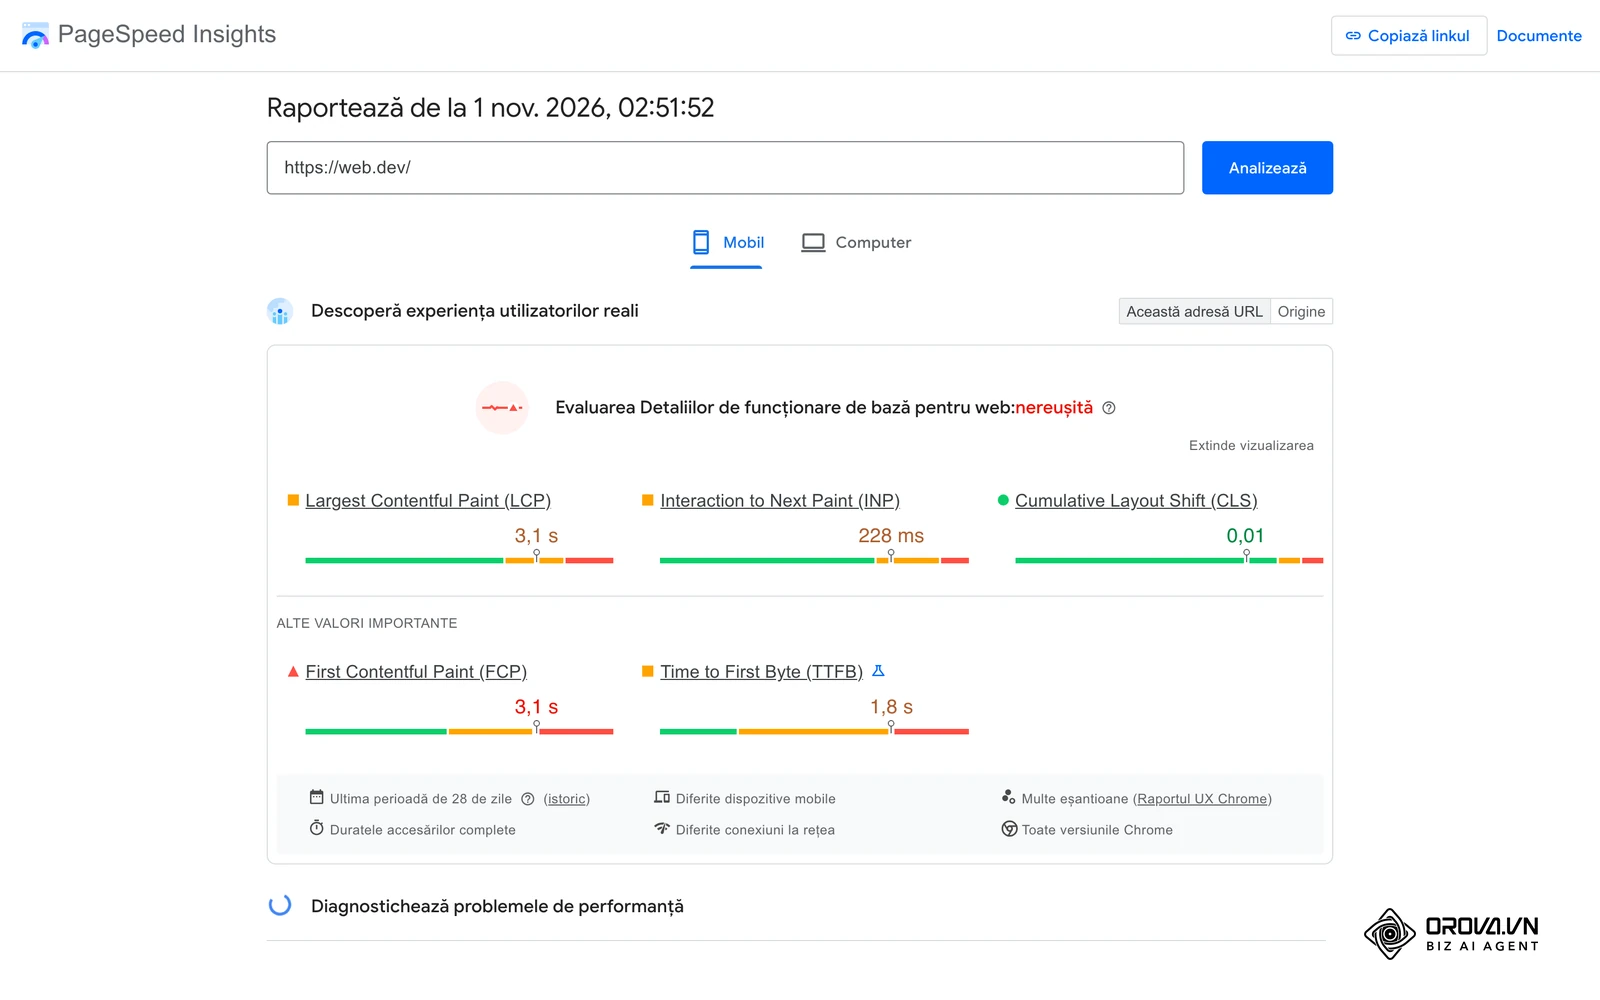Expand the view via Extinde vizualizarea
Screen dimensions: 1600x1000
pyautogui.click(x=1251, y=446)
